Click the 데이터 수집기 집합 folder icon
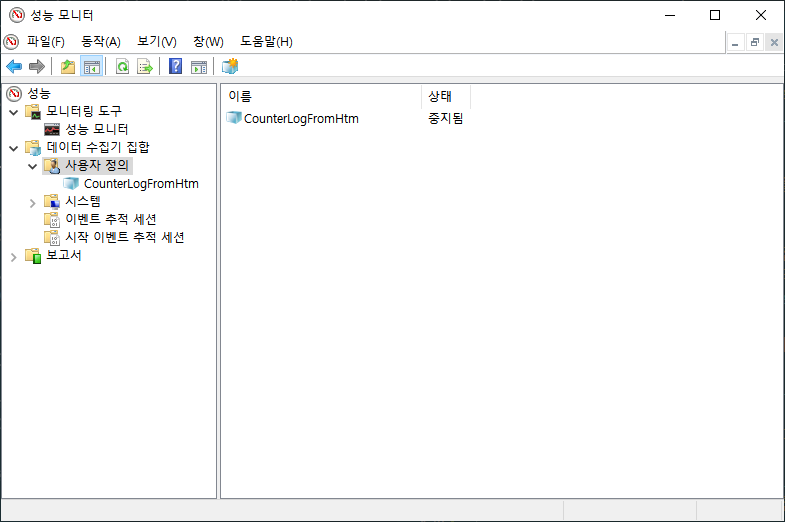This screenshot has height=522, width=785. tap(33, 148)
